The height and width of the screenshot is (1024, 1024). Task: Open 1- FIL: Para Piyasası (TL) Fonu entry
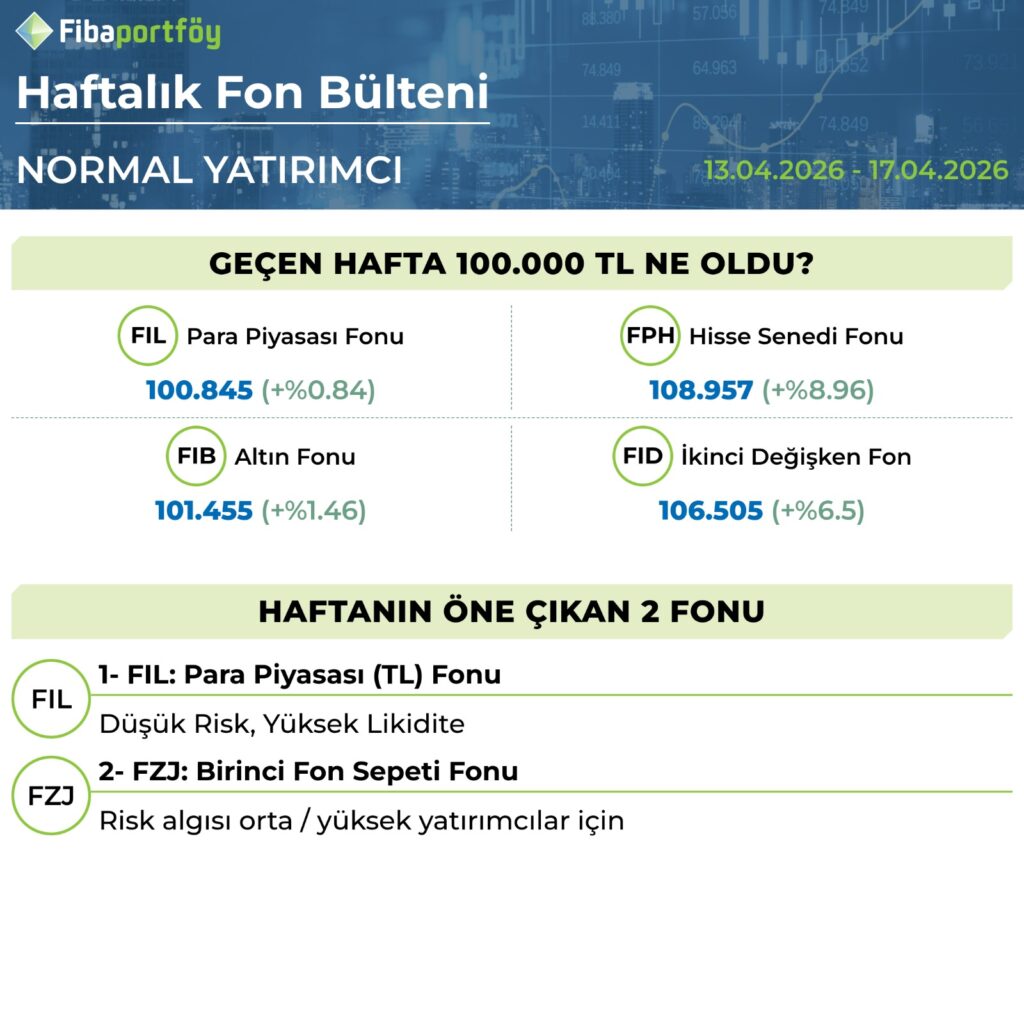[x=300, y=675]
